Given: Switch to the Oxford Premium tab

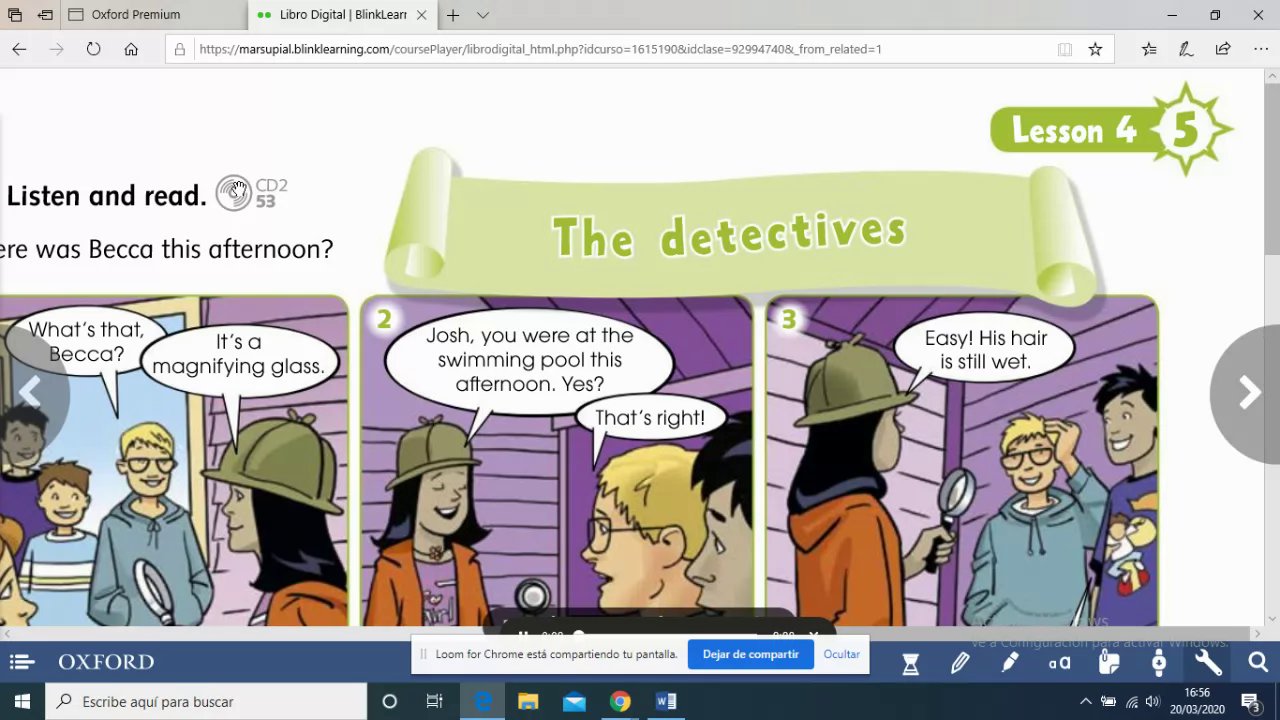Looking at the screenshot, I should pos(154,15).
